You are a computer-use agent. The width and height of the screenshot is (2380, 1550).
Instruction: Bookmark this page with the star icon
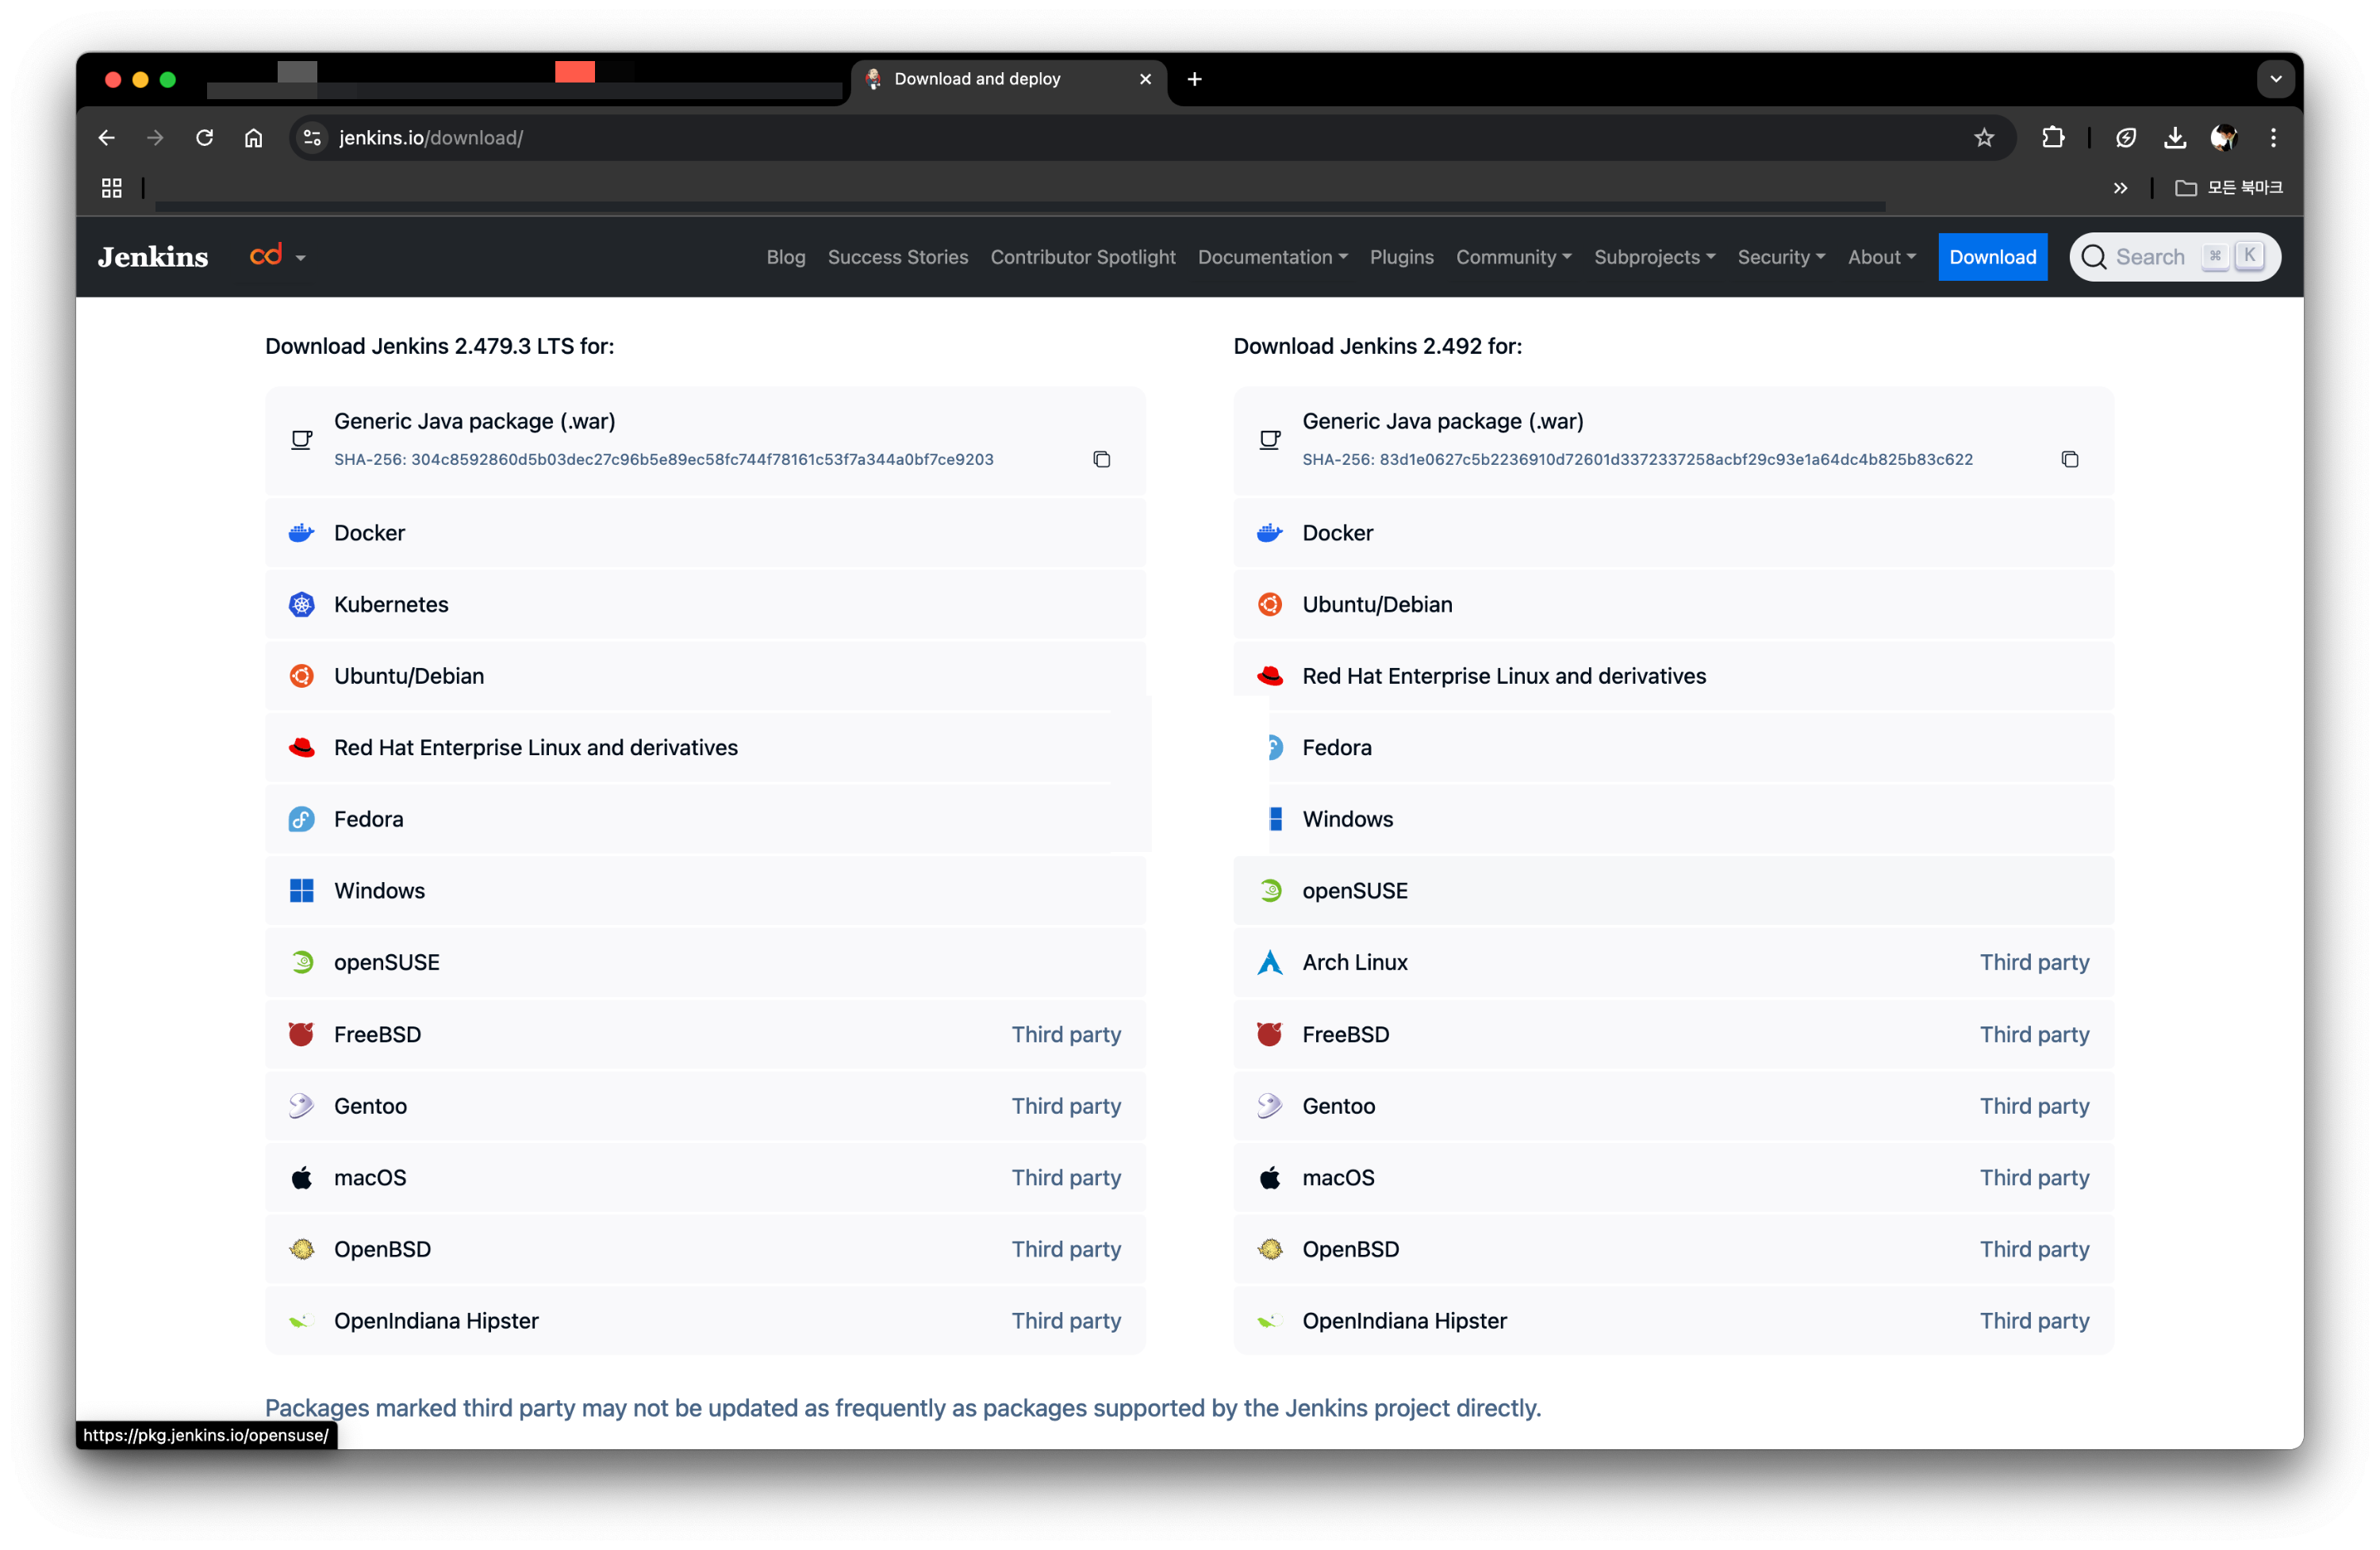click(x=1984, y=138)
